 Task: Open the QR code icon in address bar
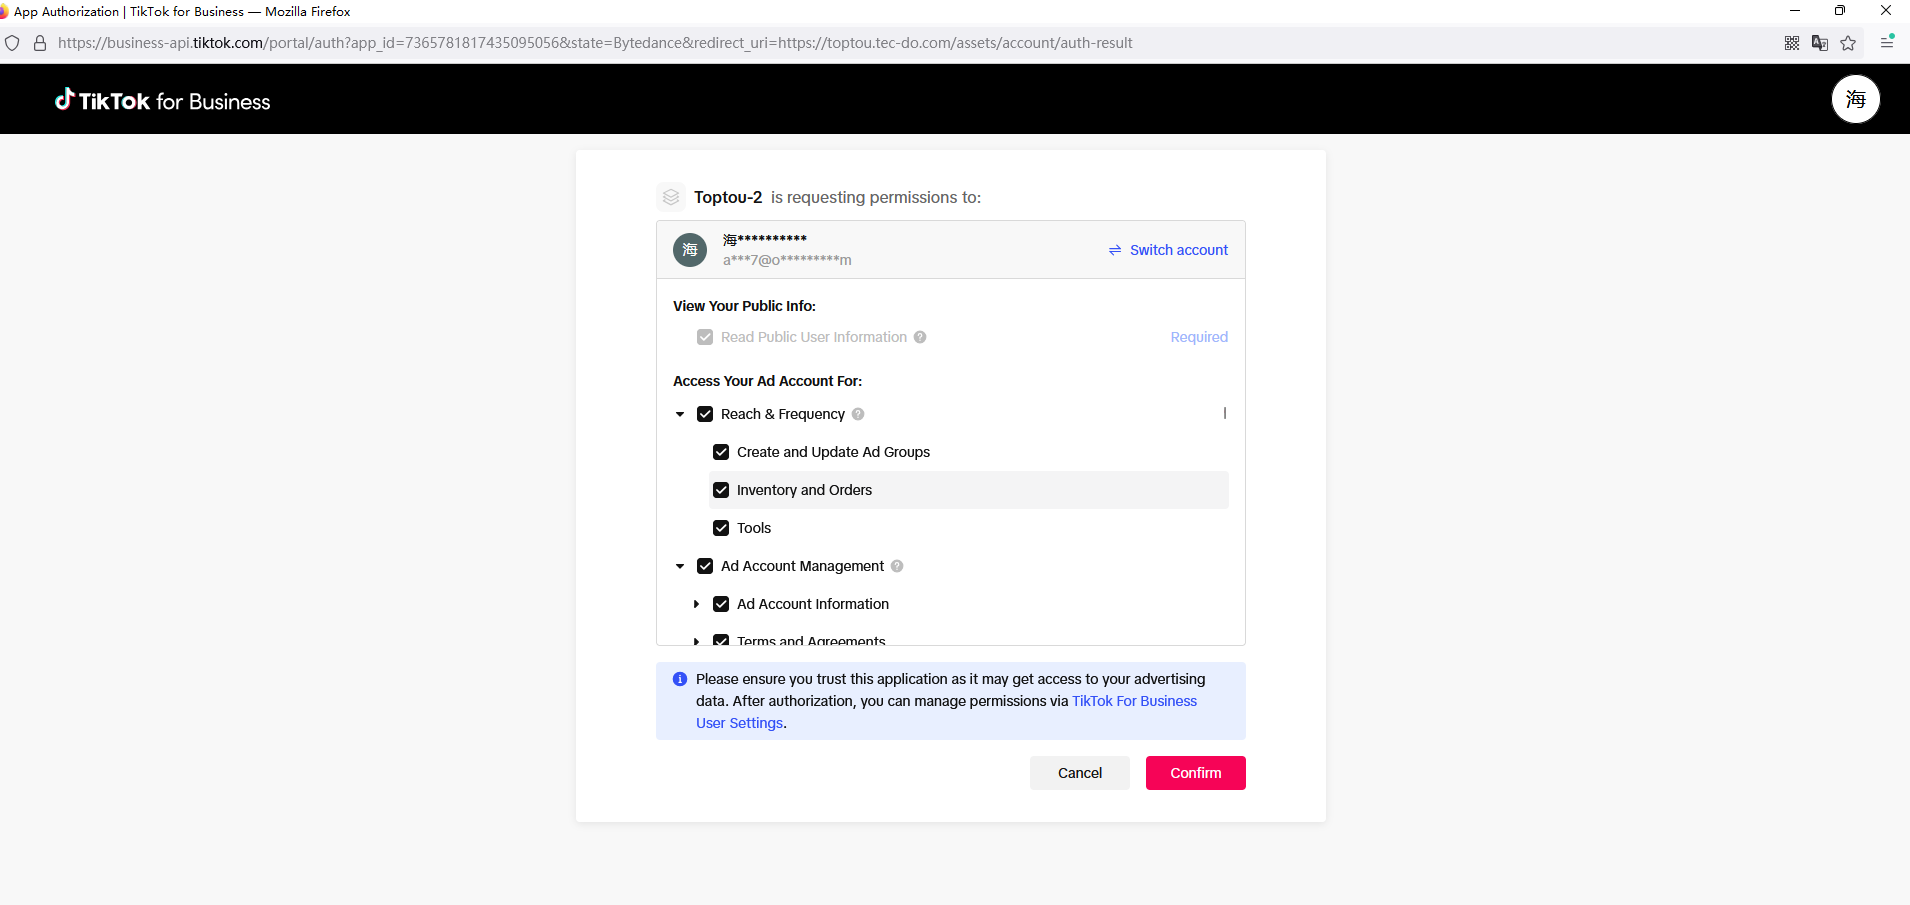(1792, 43)
